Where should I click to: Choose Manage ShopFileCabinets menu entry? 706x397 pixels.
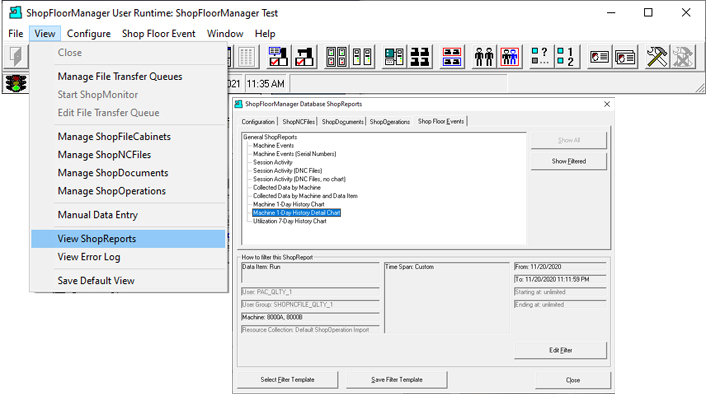point(128,136)
